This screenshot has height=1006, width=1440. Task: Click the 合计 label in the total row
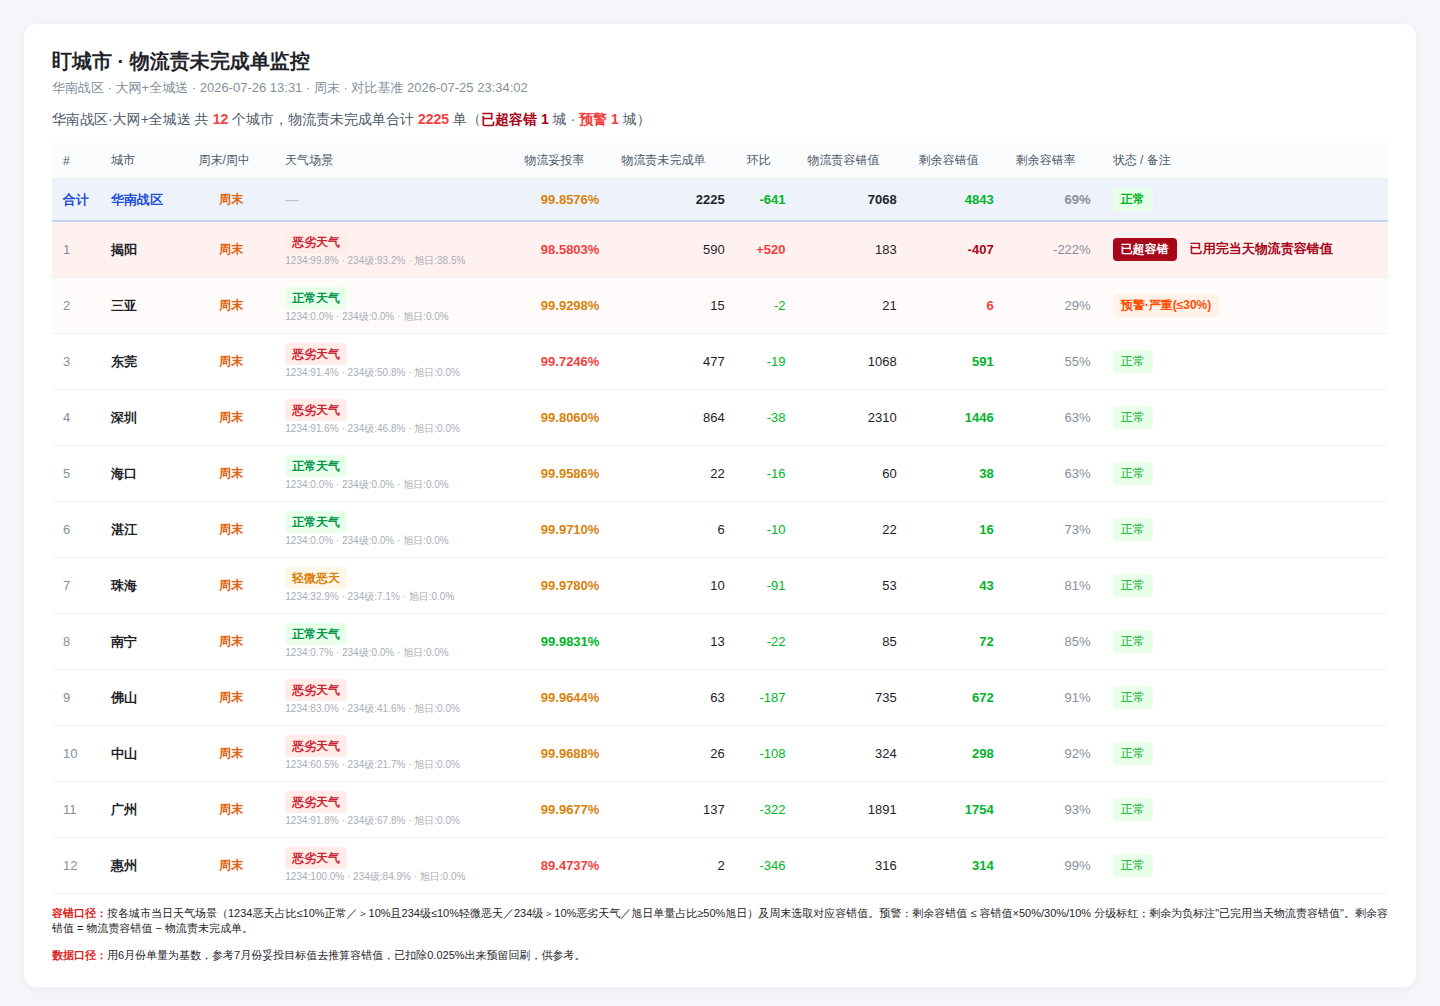pos(76,200)
